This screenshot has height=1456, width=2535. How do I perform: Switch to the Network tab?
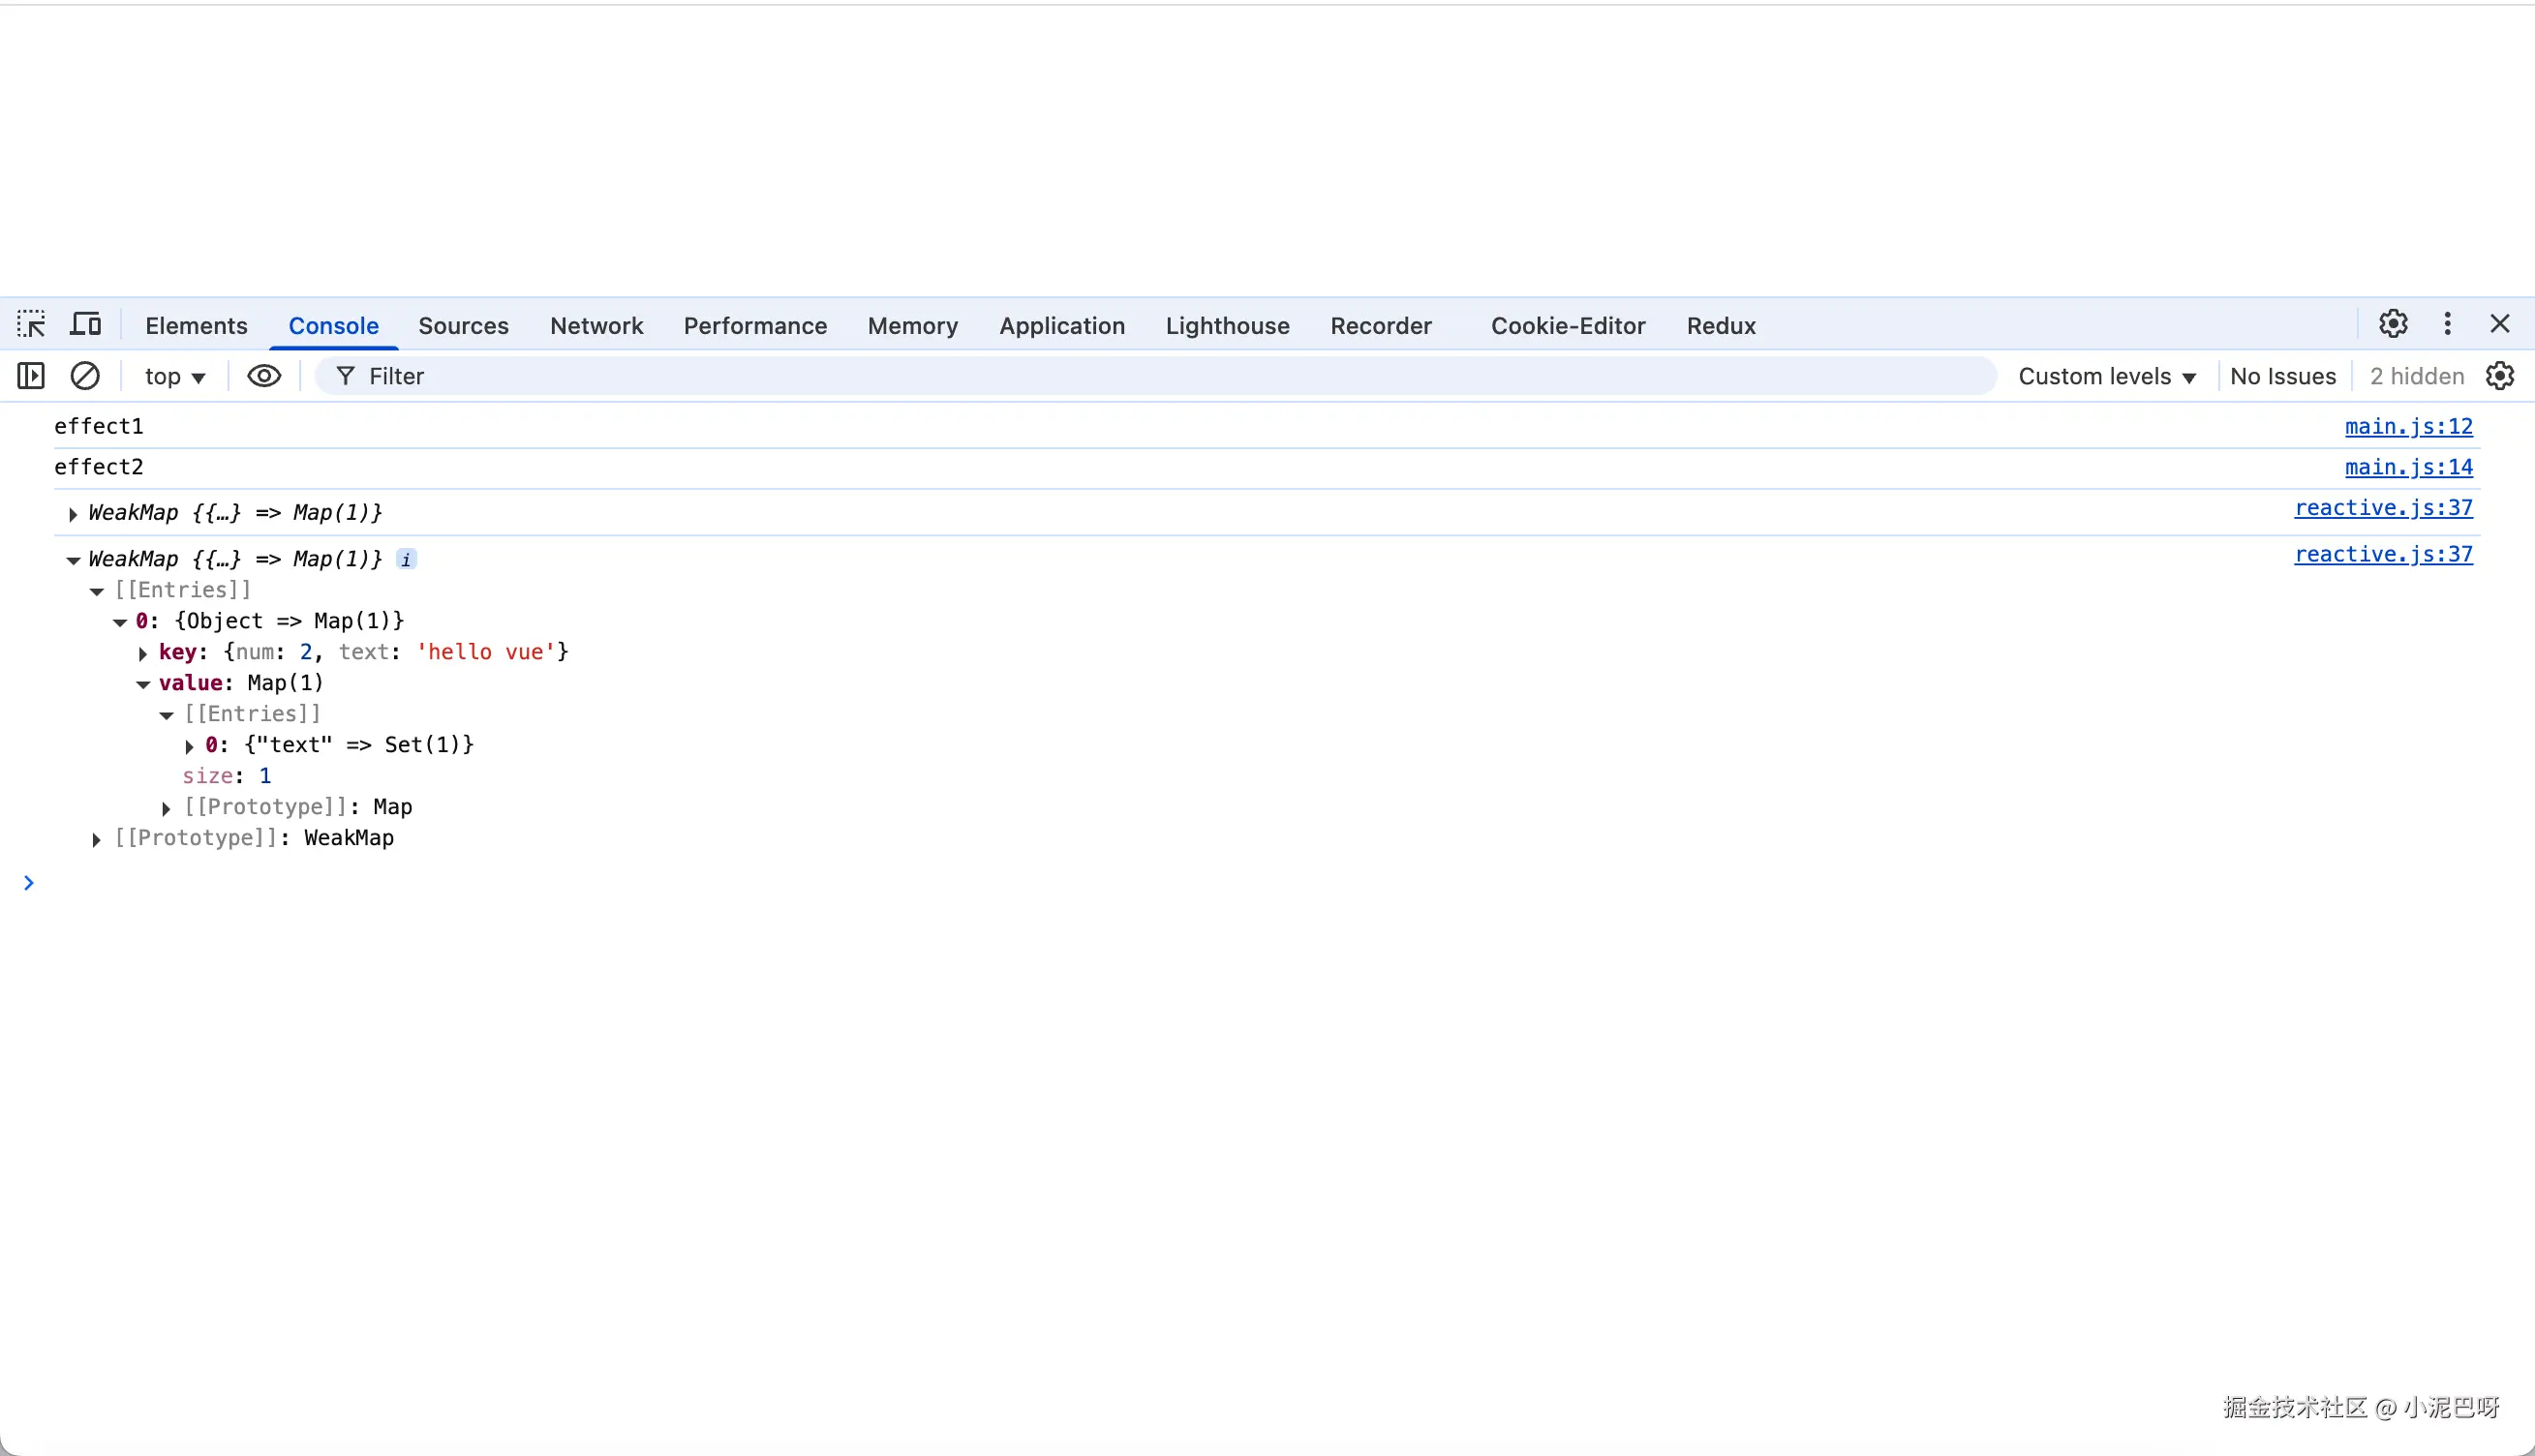click(596, 326)
